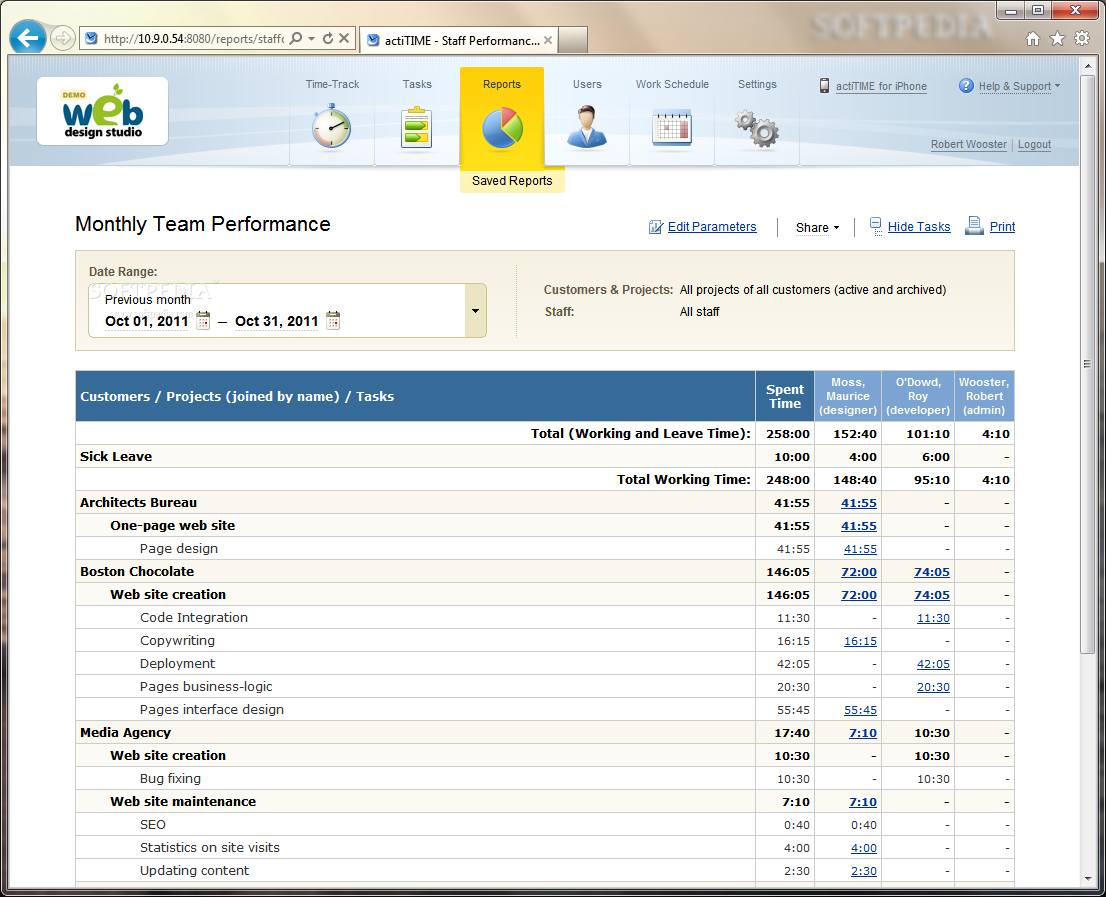Click the Edit Parameters link
This screenshot has height=897, width=1106.
[711, 227]
